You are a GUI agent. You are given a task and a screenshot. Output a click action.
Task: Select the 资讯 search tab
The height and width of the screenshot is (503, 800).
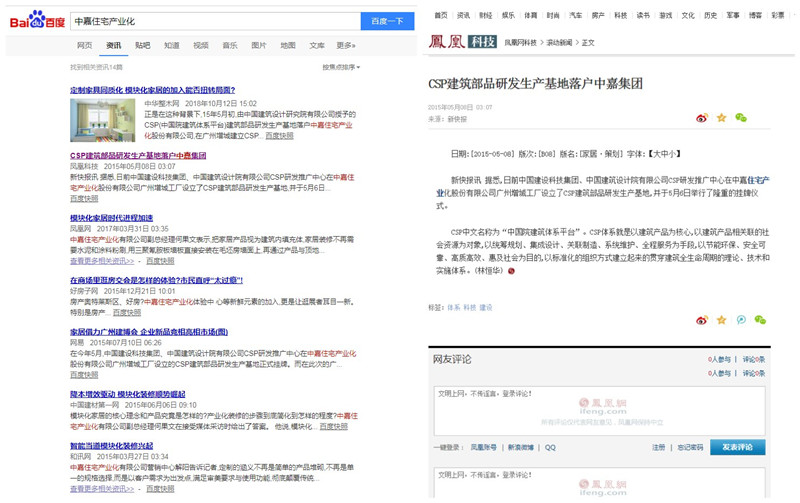click(114, 45)
